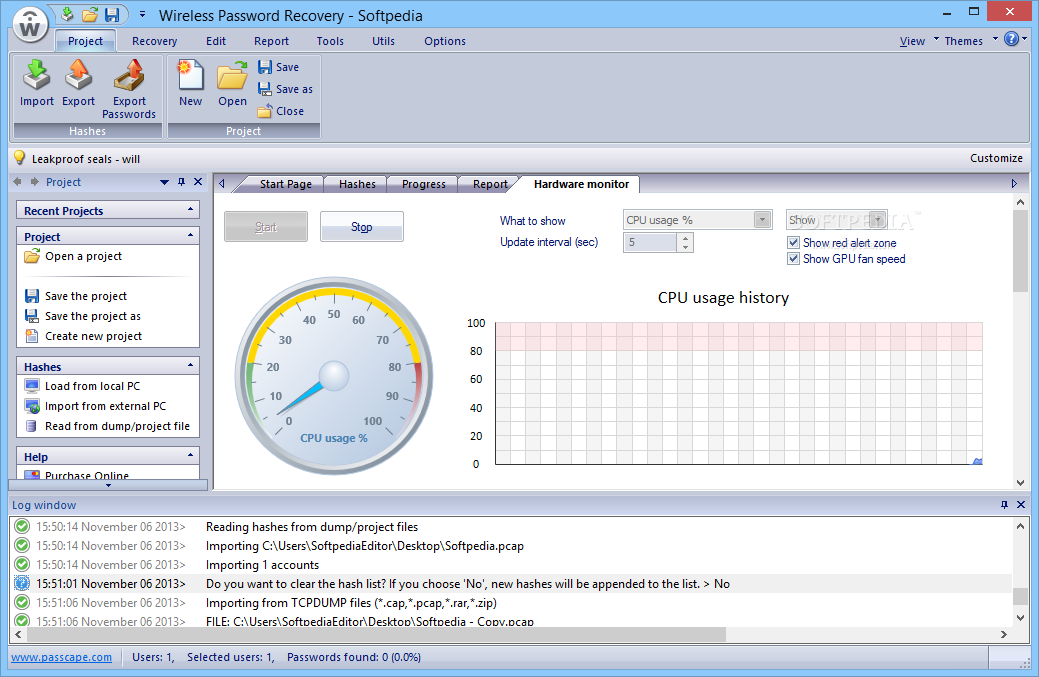
Task: Click the Stop monitoring button
Action: pos(362,227)
